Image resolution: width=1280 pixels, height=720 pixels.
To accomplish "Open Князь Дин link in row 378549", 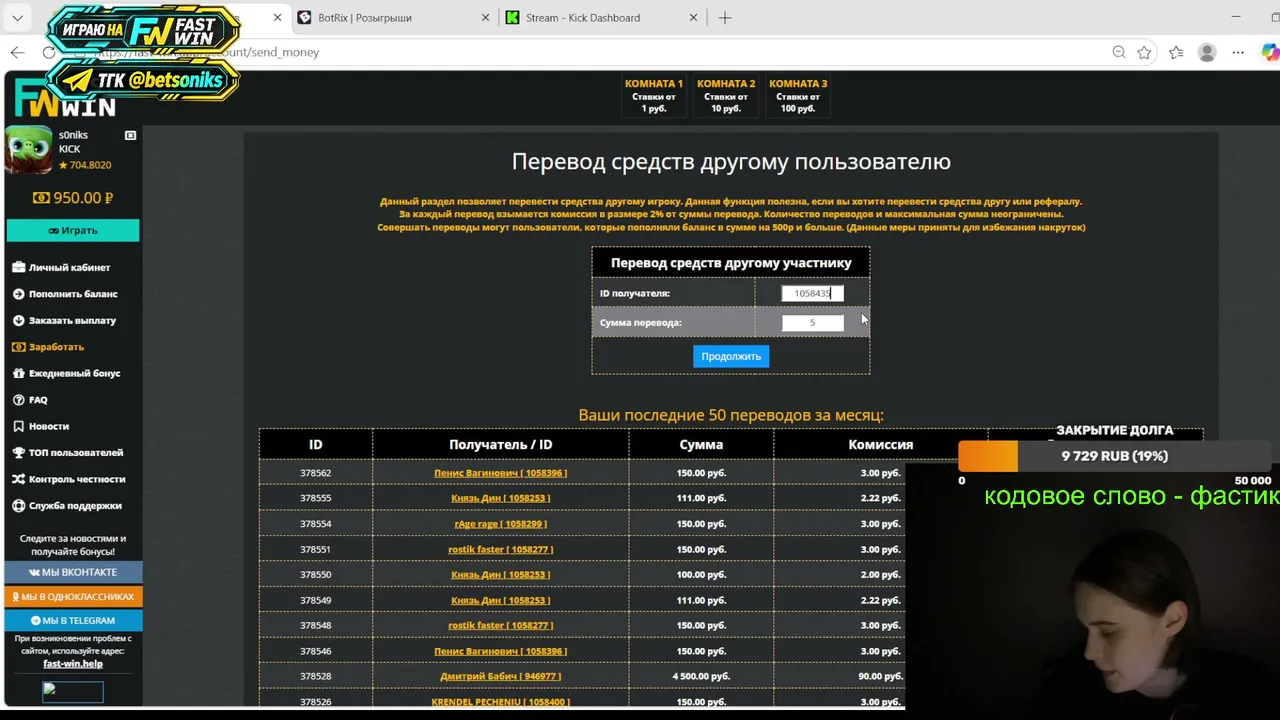I will 500,600.
